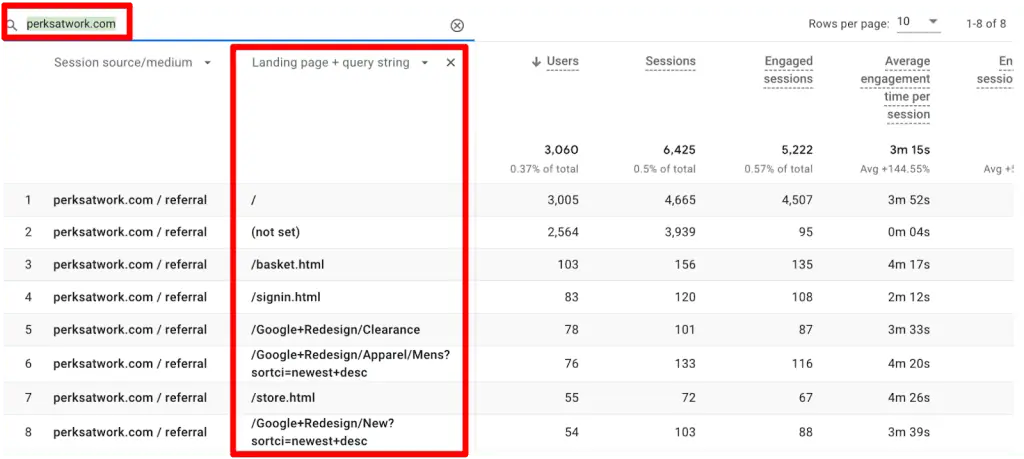The height and width of the screenshot is (459, 1024).
Task: Click the 0.37% of total label
Action: pyautogui.click(x=545, y=169)
